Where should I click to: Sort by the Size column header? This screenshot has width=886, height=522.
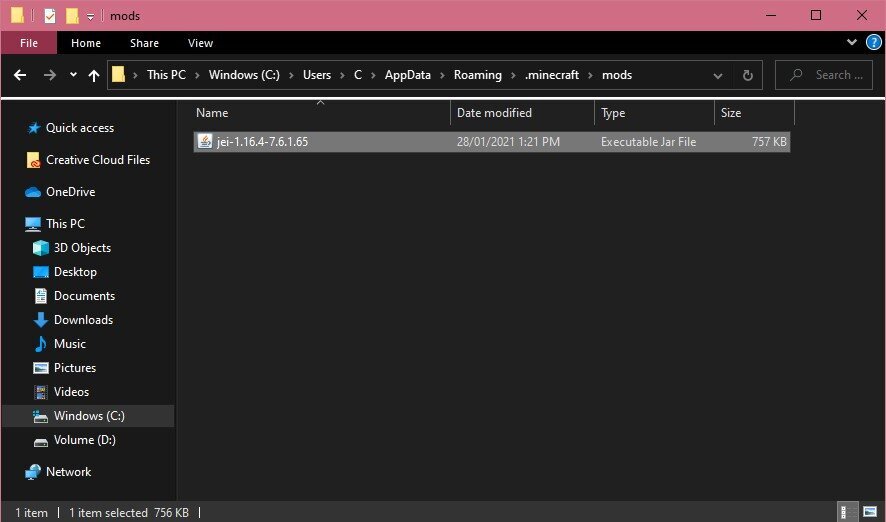pyautogui.click(x=754, y=112)
